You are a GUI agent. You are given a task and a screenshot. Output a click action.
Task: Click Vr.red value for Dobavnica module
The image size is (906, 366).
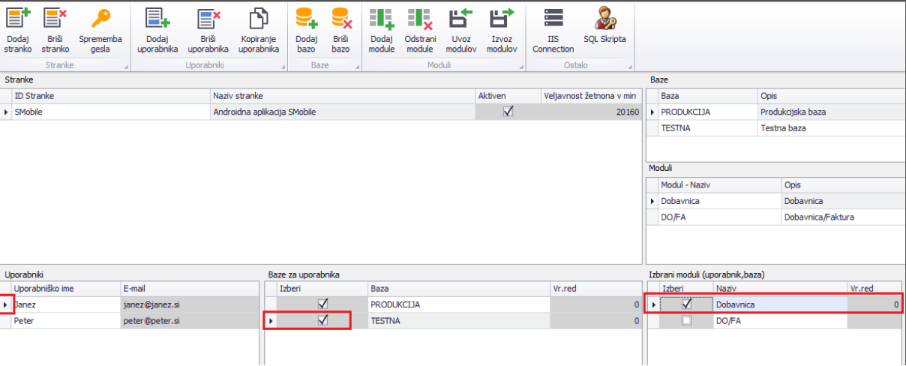point(874,304)
